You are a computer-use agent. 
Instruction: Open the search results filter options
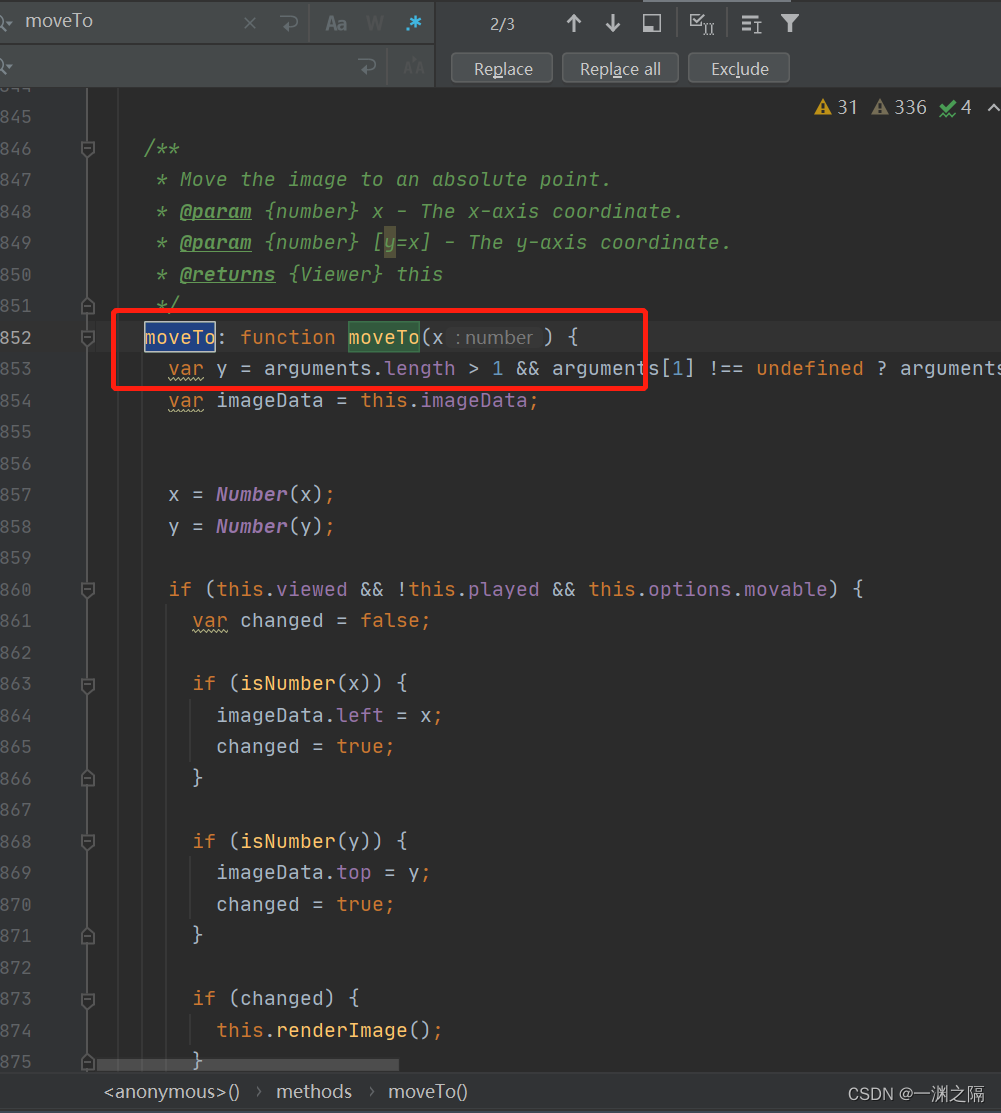tap(789, 22)
